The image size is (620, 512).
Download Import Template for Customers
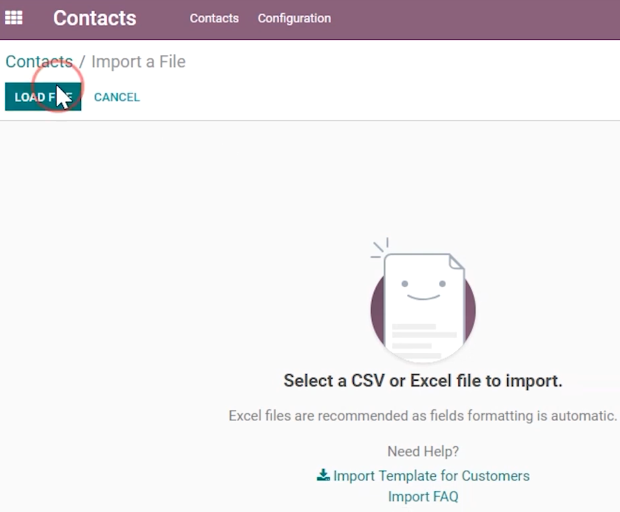[x=431, y=476]
